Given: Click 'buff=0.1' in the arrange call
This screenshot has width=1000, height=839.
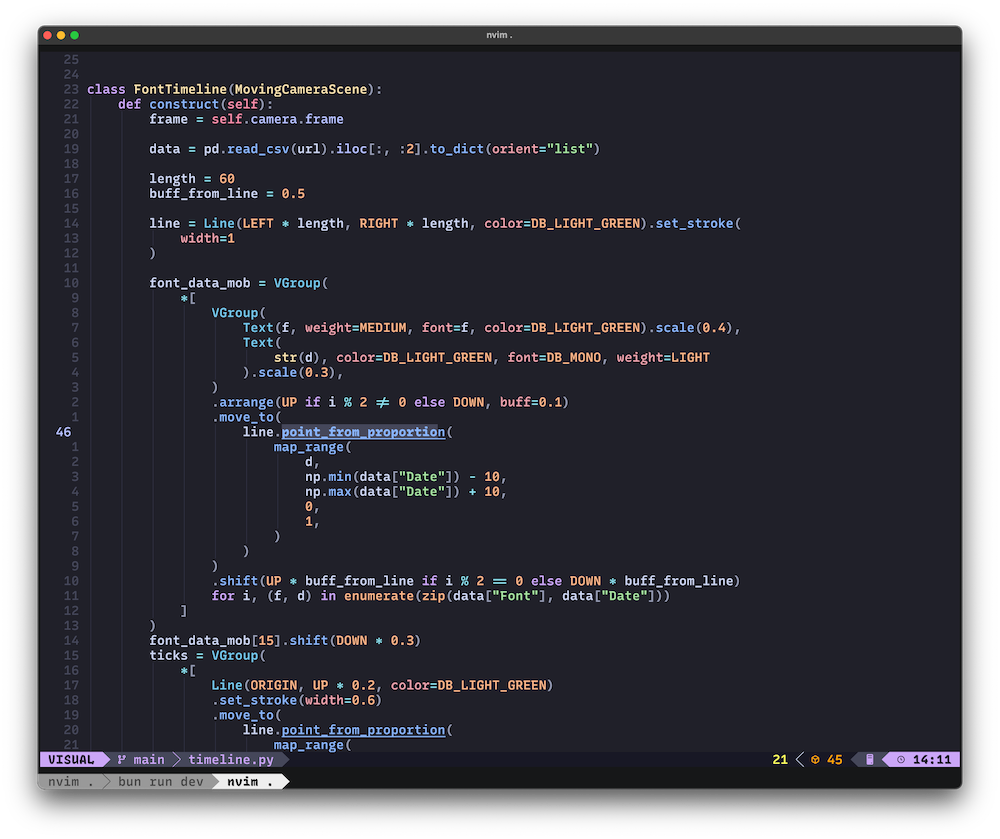Looking at the screenshot, I should coord(531,402).
